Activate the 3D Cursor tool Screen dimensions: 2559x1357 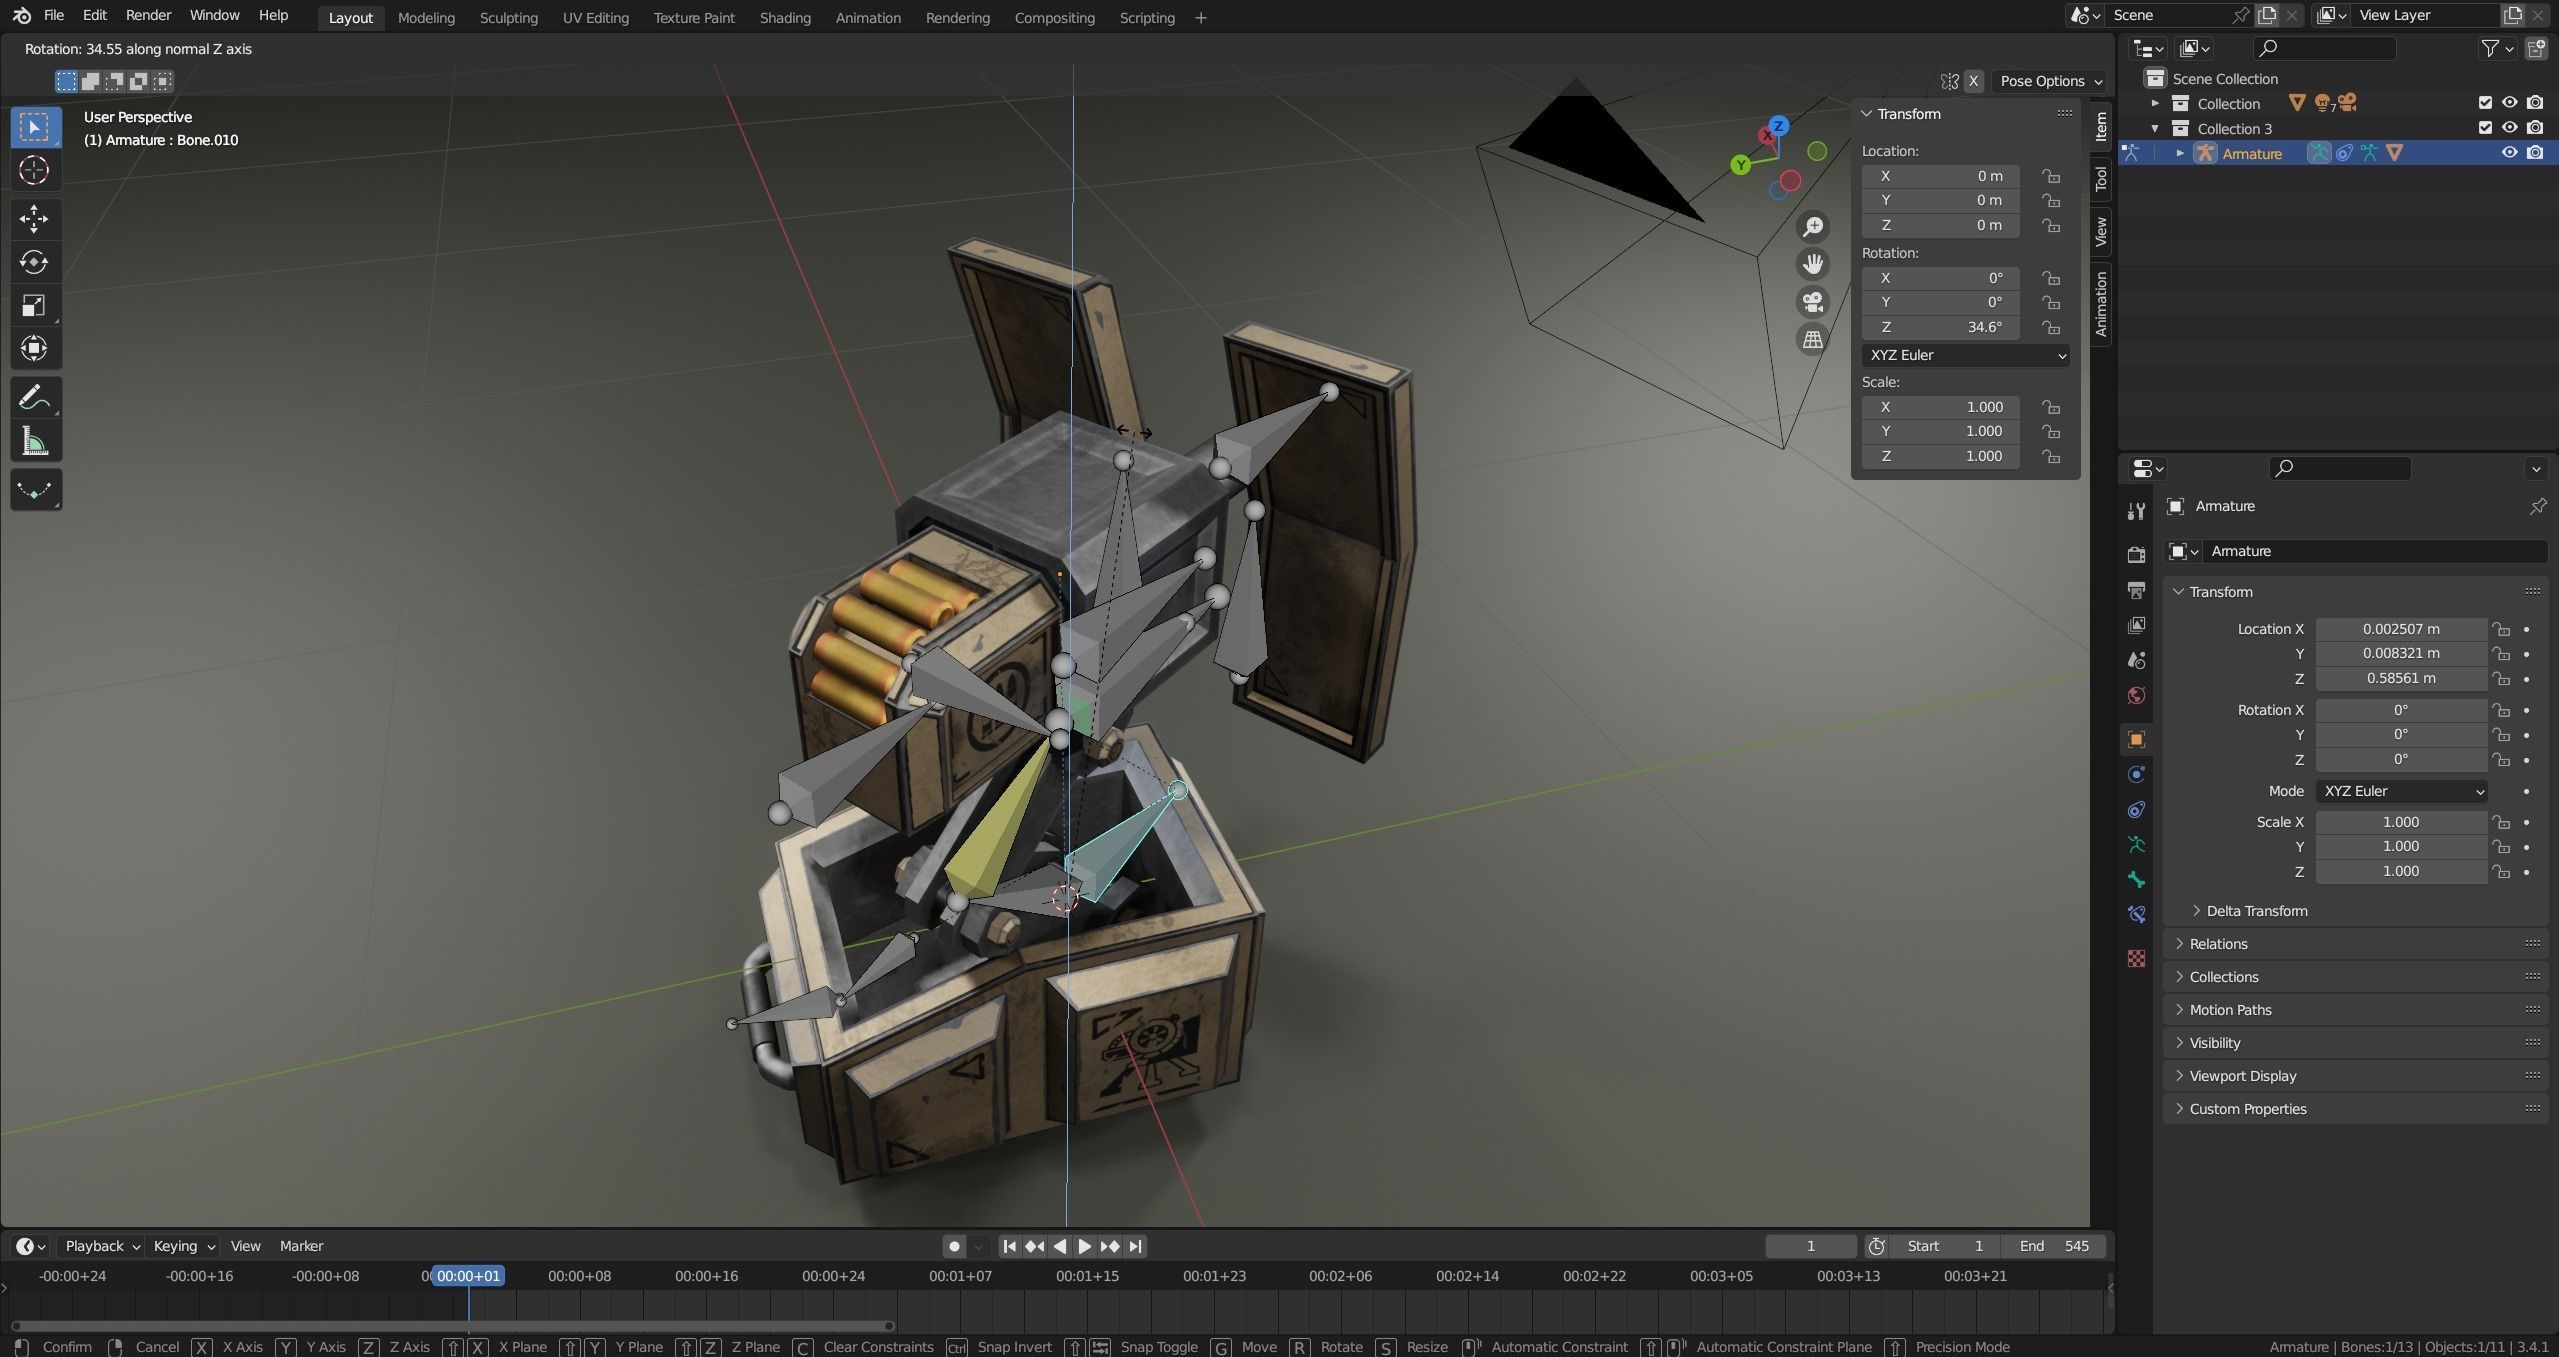click(x=35, y=170)
